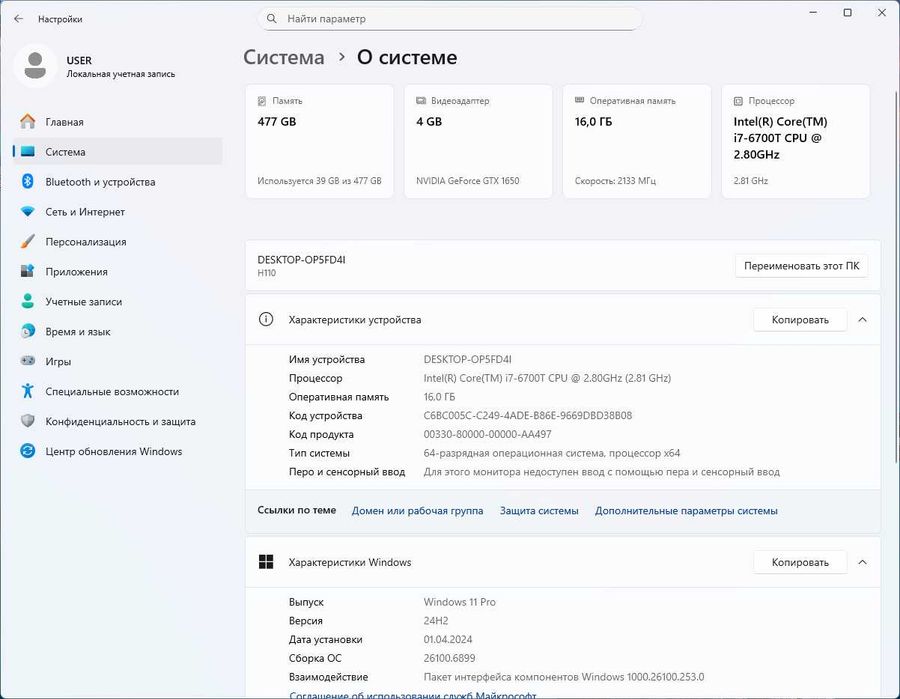This screenshot has height=699, width=900.
Task: Click the Процессор card icon
Action: coord(738,101)
